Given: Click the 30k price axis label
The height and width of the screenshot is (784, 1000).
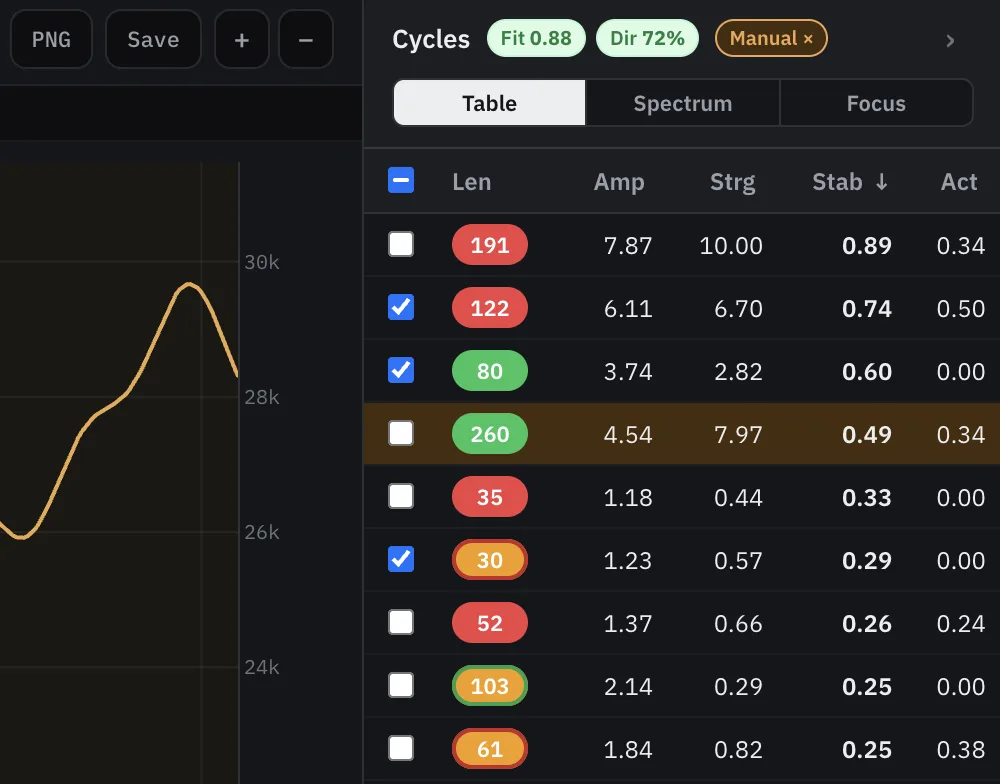Looking at the screenshot, I should point(261,262).
